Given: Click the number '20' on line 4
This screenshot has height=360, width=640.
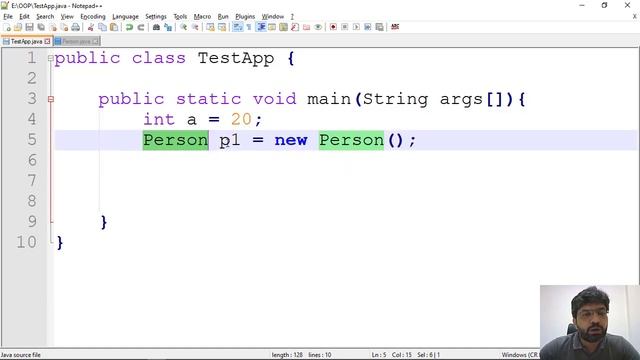Looking at the screenshot, I should pyautogui.click(x=241, y=120).
